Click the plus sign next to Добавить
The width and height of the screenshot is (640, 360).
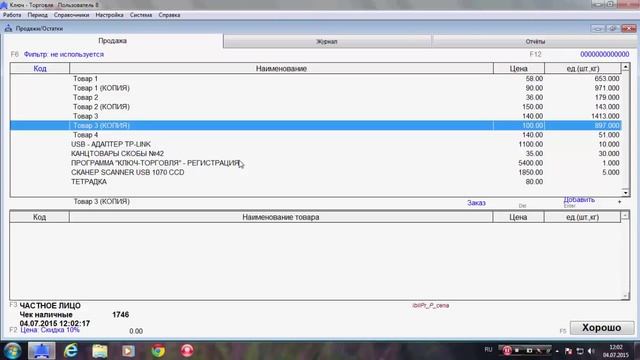(620, 202)
